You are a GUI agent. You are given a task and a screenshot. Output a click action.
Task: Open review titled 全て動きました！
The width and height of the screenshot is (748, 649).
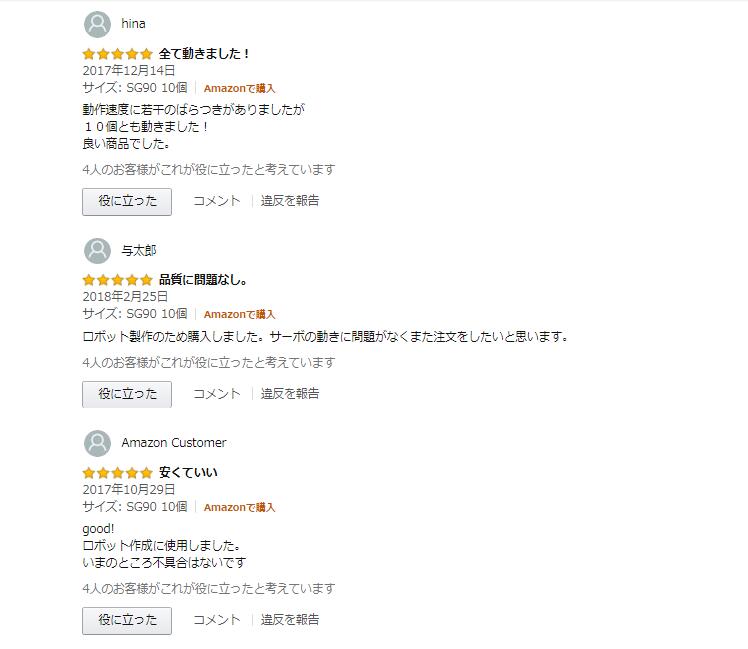205,54
